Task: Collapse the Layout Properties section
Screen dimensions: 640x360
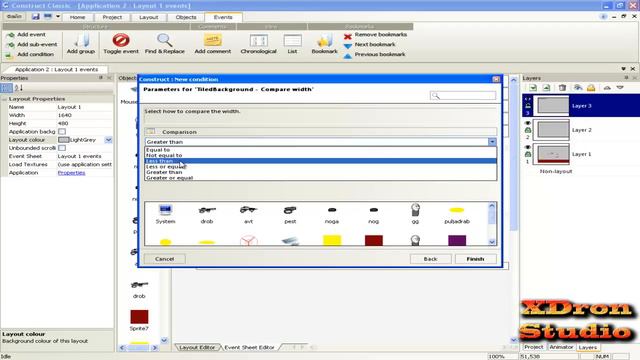Action: point(4,99)
